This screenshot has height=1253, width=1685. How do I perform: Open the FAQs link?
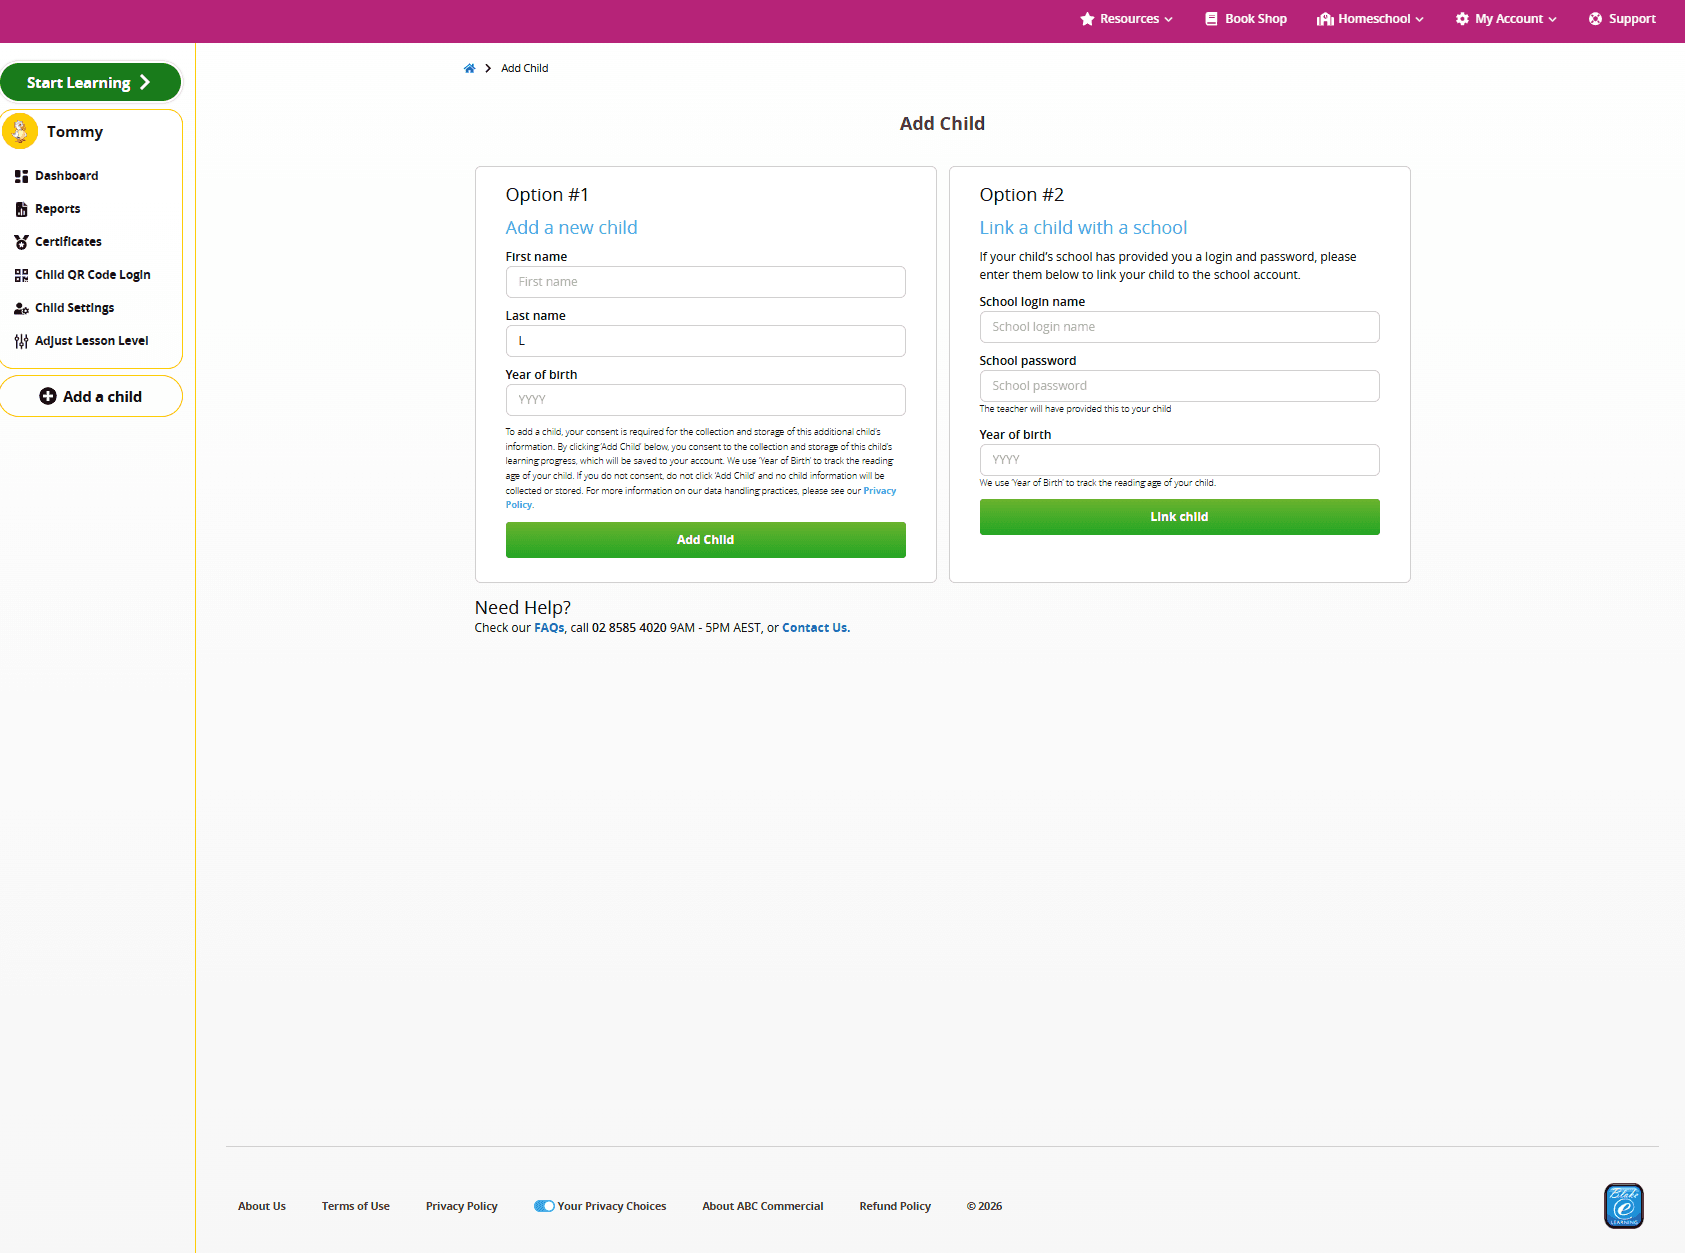(x=549, y=628)
